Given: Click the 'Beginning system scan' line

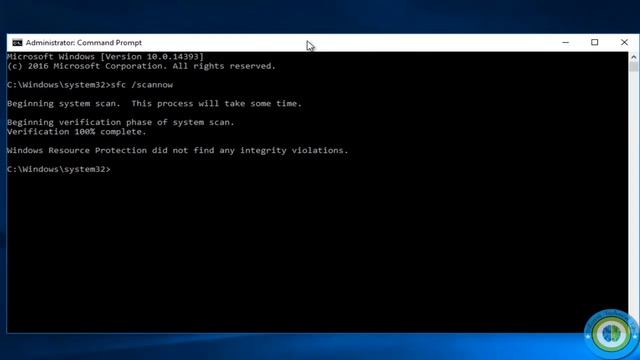Looking at the screenshot, I should (x=154, y=103).
